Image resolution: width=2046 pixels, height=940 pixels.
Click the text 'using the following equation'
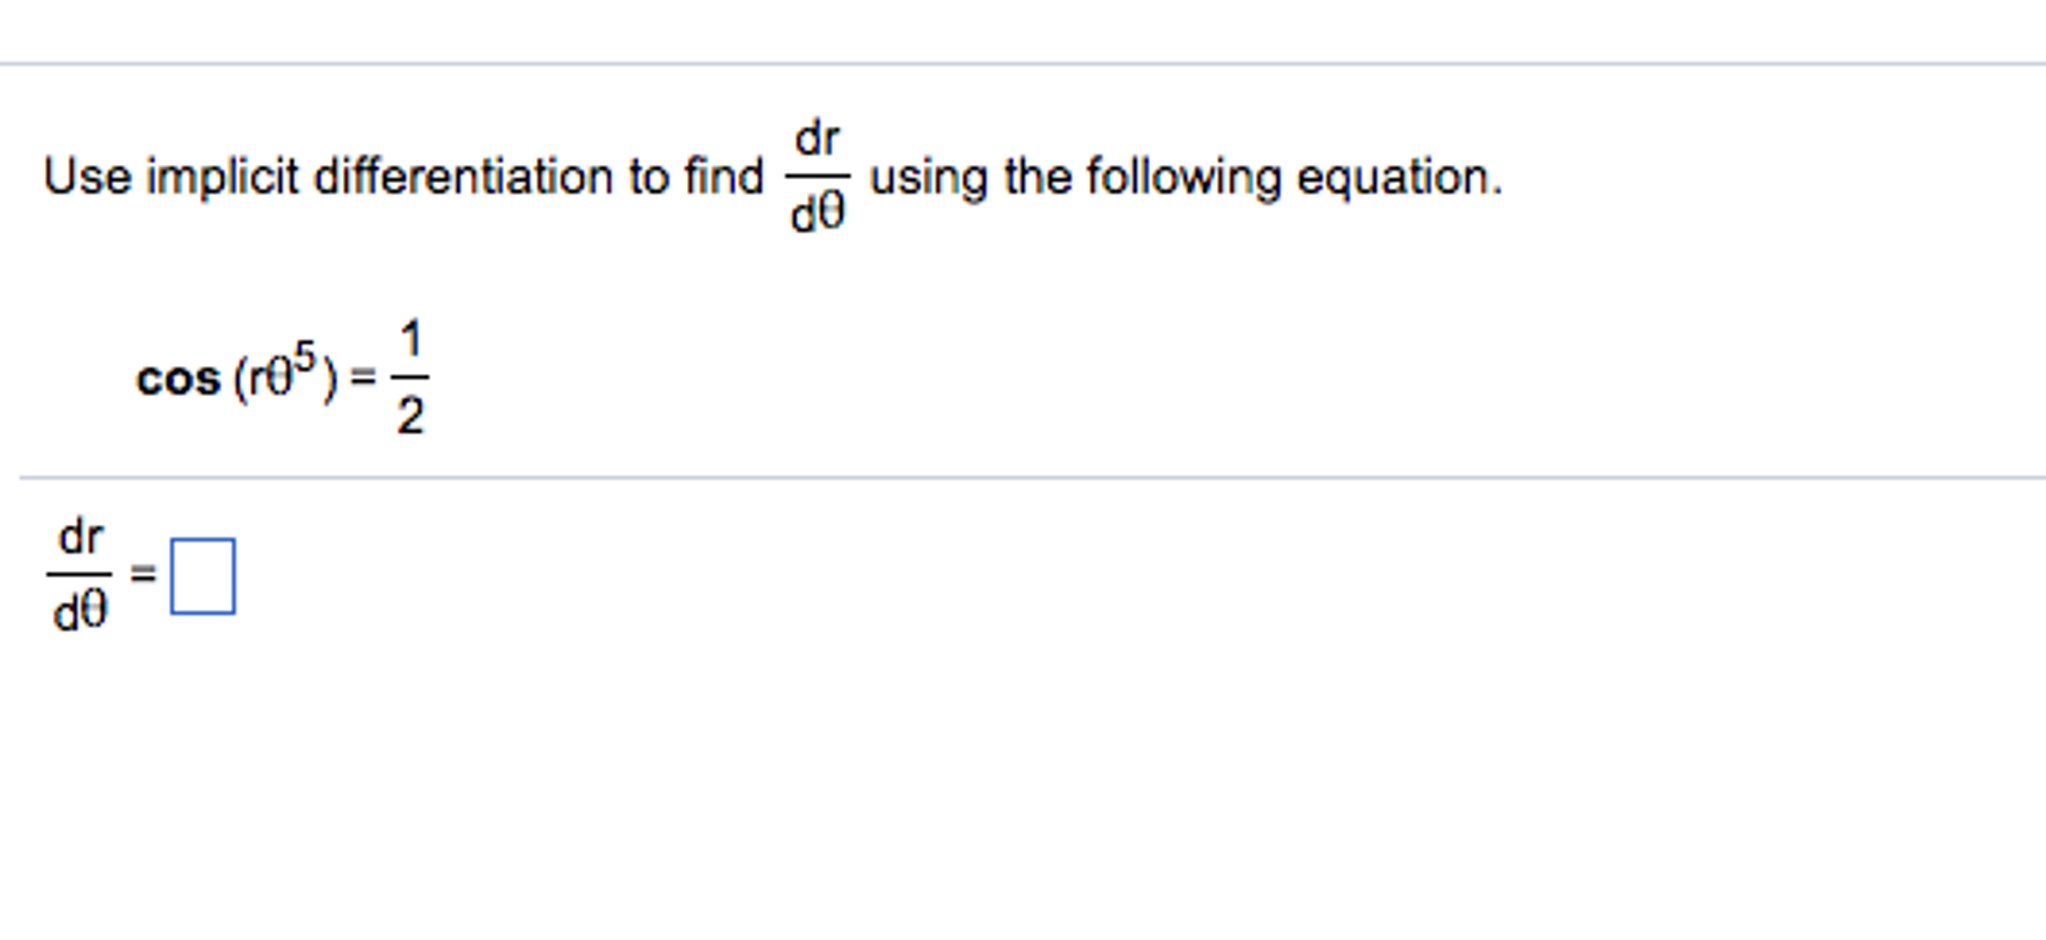[1180, 177]
